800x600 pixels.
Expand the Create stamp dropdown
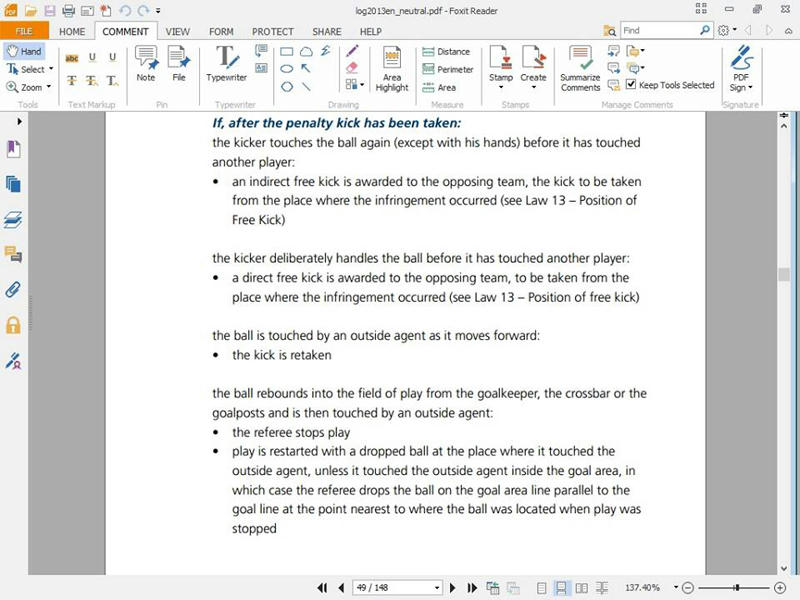(x=533, y=88)
